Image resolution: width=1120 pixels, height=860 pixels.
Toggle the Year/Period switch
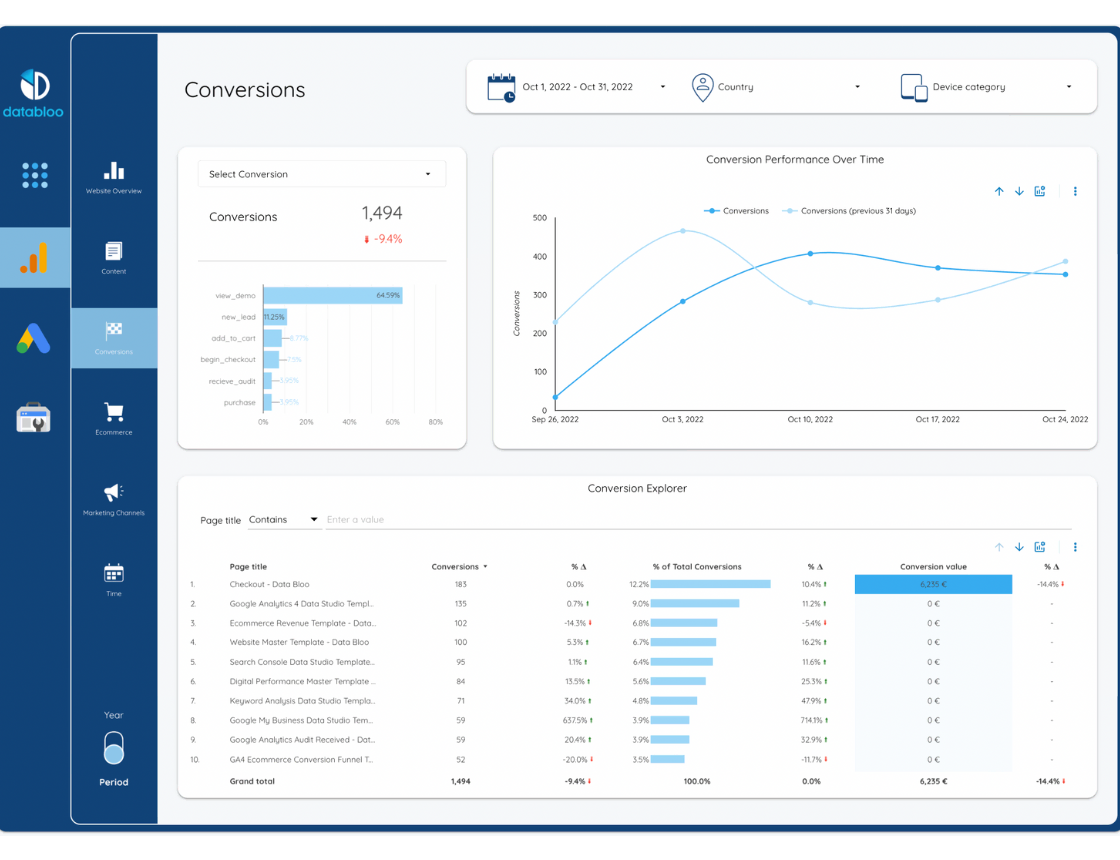click(x=113, y=748)
